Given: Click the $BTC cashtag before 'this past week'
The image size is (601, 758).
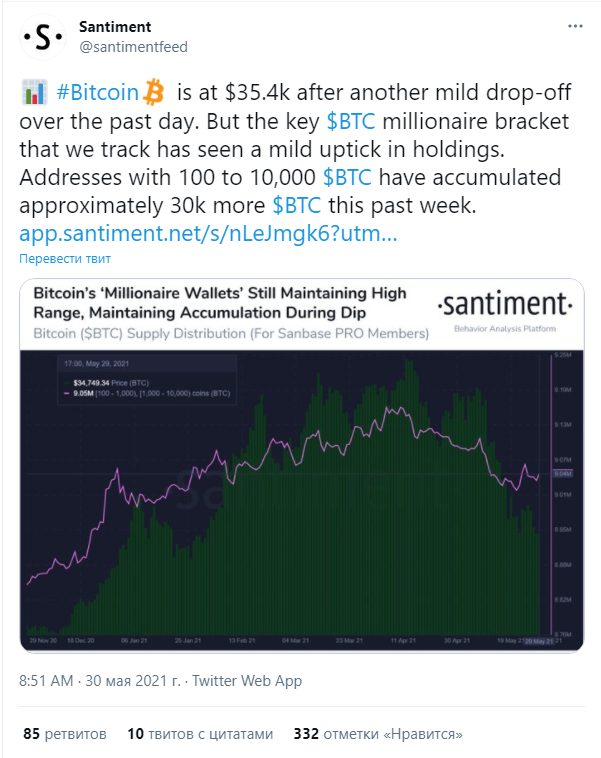Looking at the screenshot, I should tap(297, 205).
